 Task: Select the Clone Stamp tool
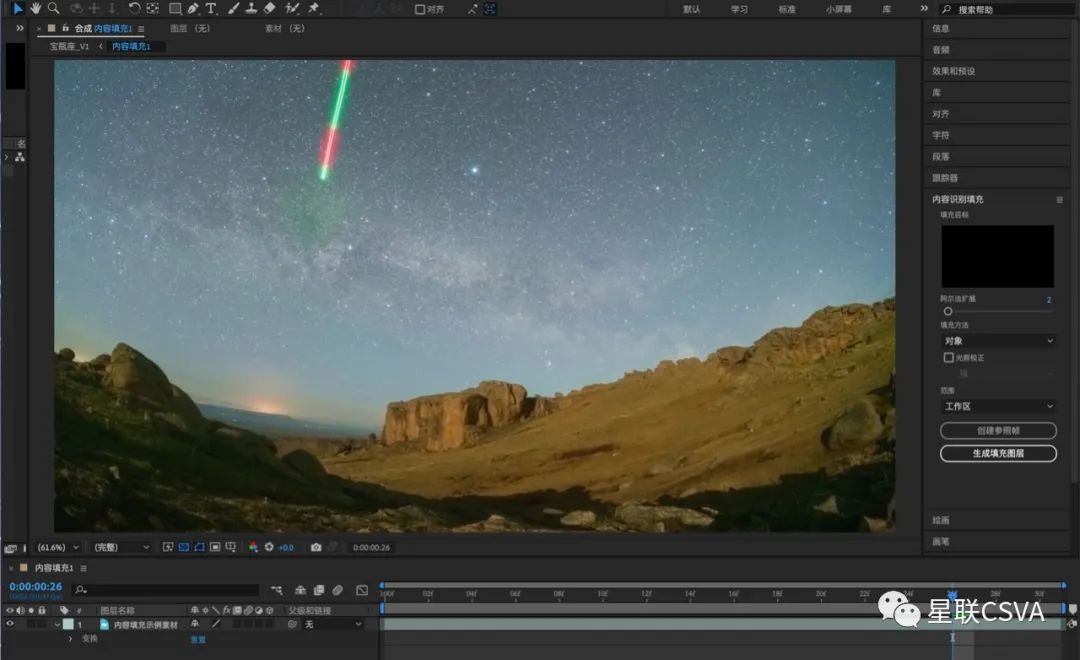[x=251, y=9]
